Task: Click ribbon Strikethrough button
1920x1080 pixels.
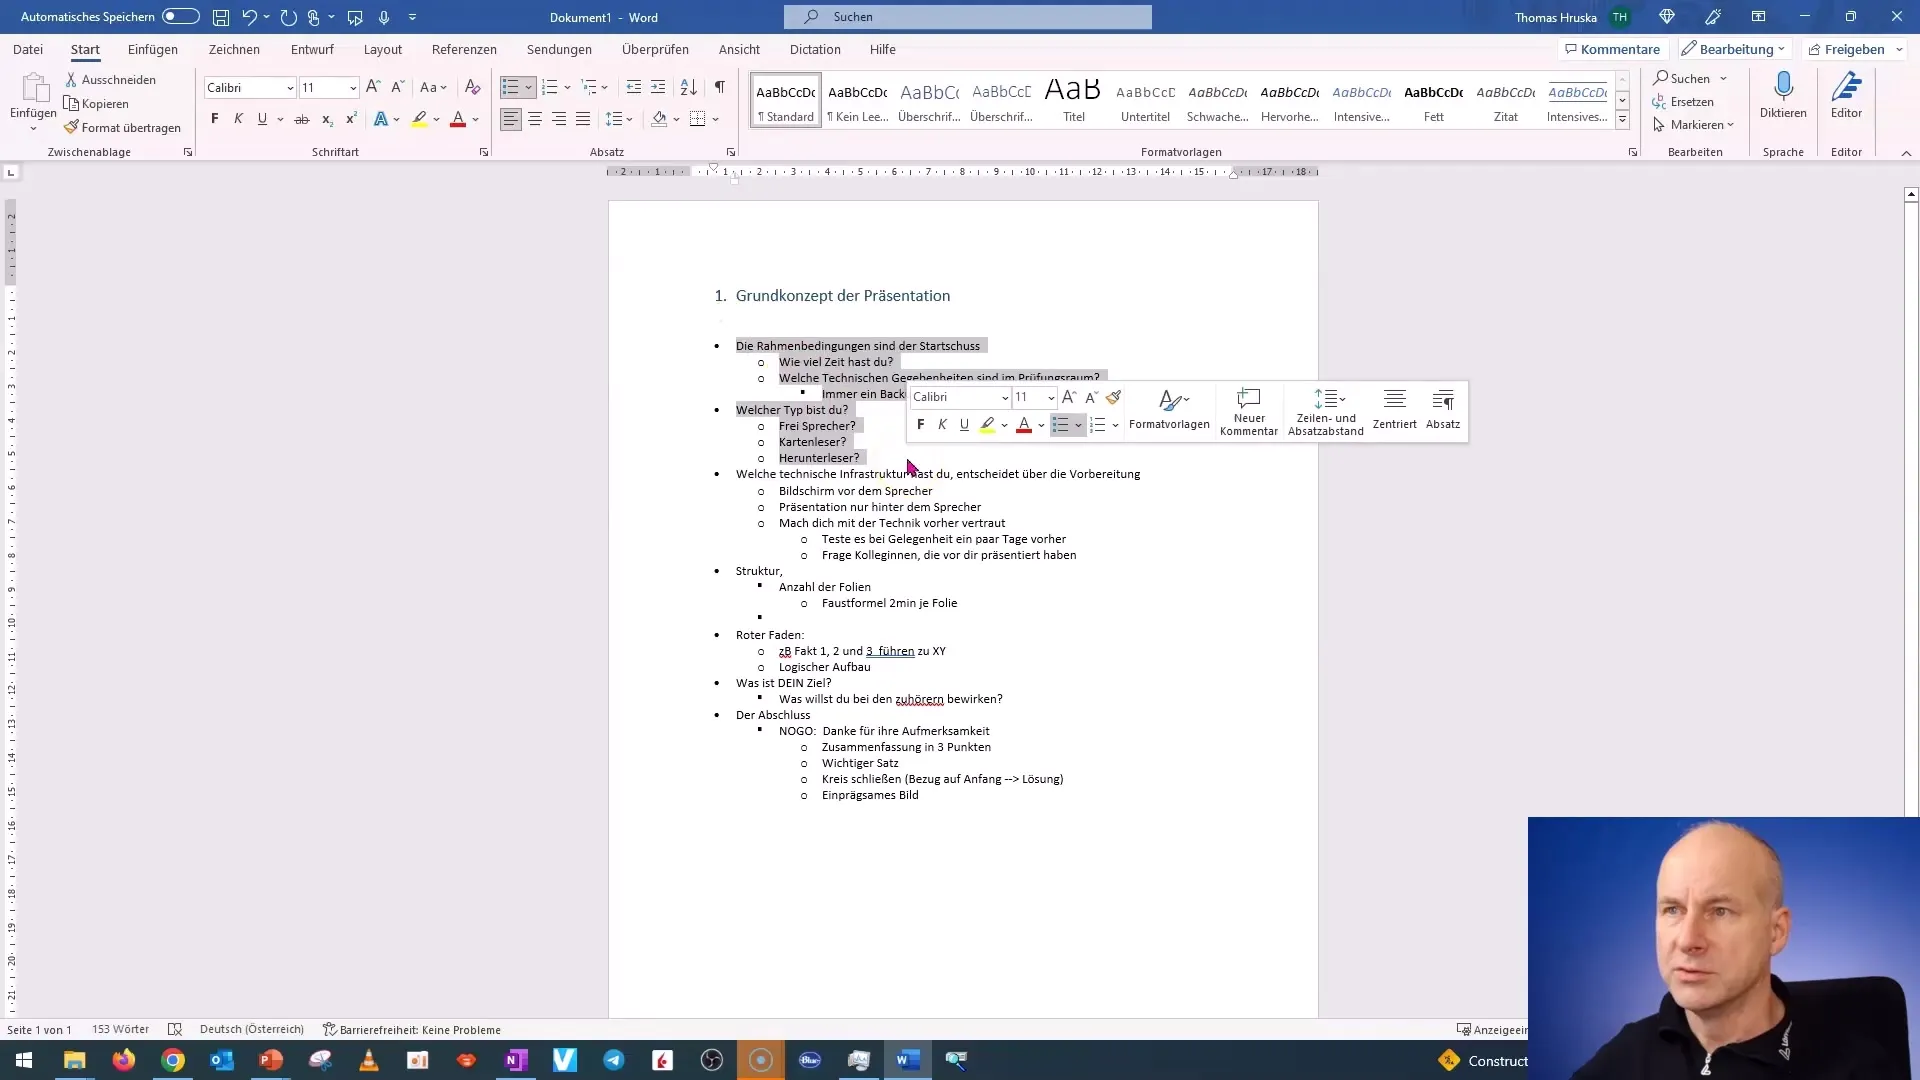Action: (x=301, y=119)
